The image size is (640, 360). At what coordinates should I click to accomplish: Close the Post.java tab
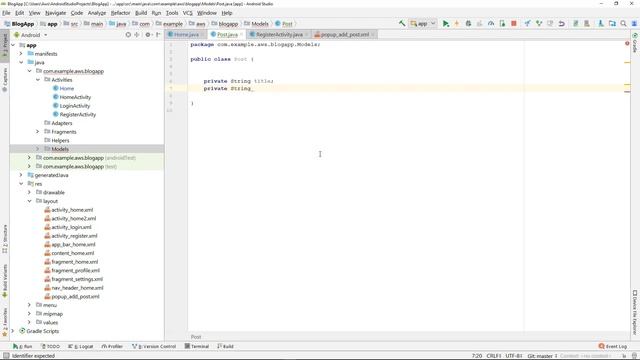[242, 34]
